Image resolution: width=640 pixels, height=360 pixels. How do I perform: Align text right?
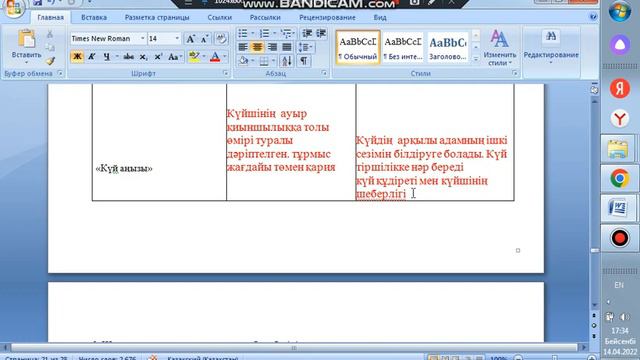[x=272, y=47]
